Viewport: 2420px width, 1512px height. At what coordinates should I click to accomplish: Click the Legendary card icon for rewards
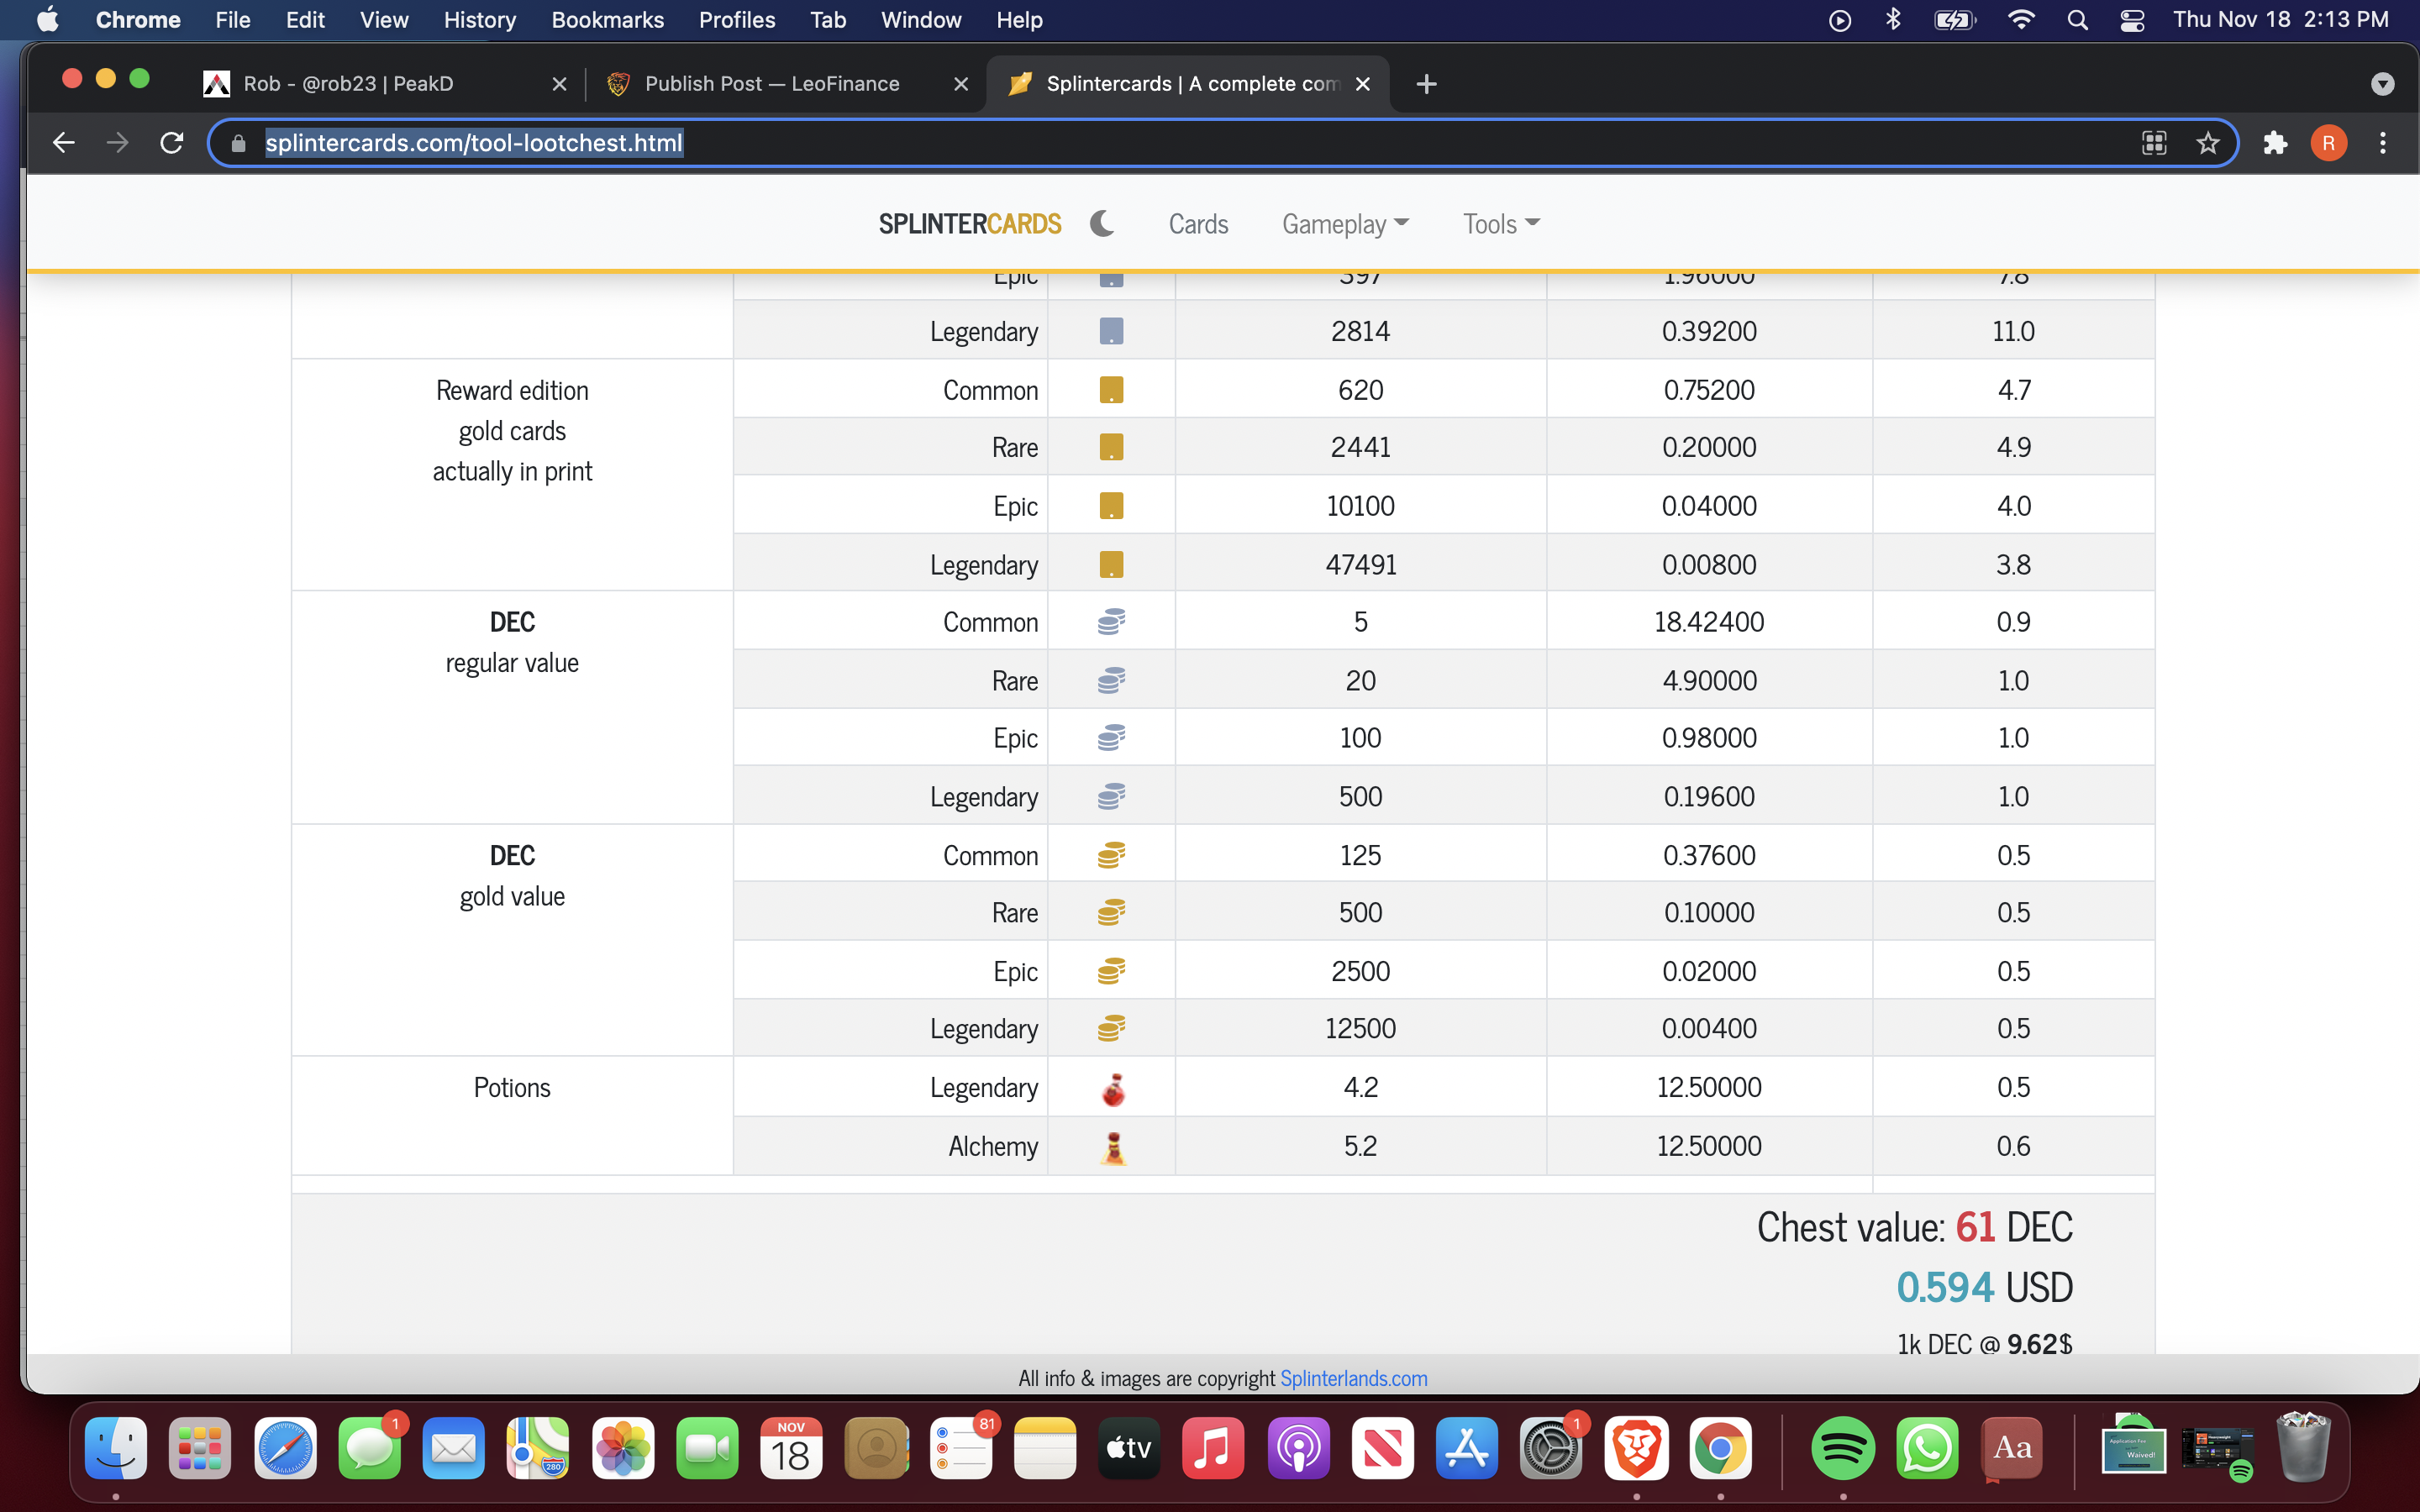click(1112, 563)
